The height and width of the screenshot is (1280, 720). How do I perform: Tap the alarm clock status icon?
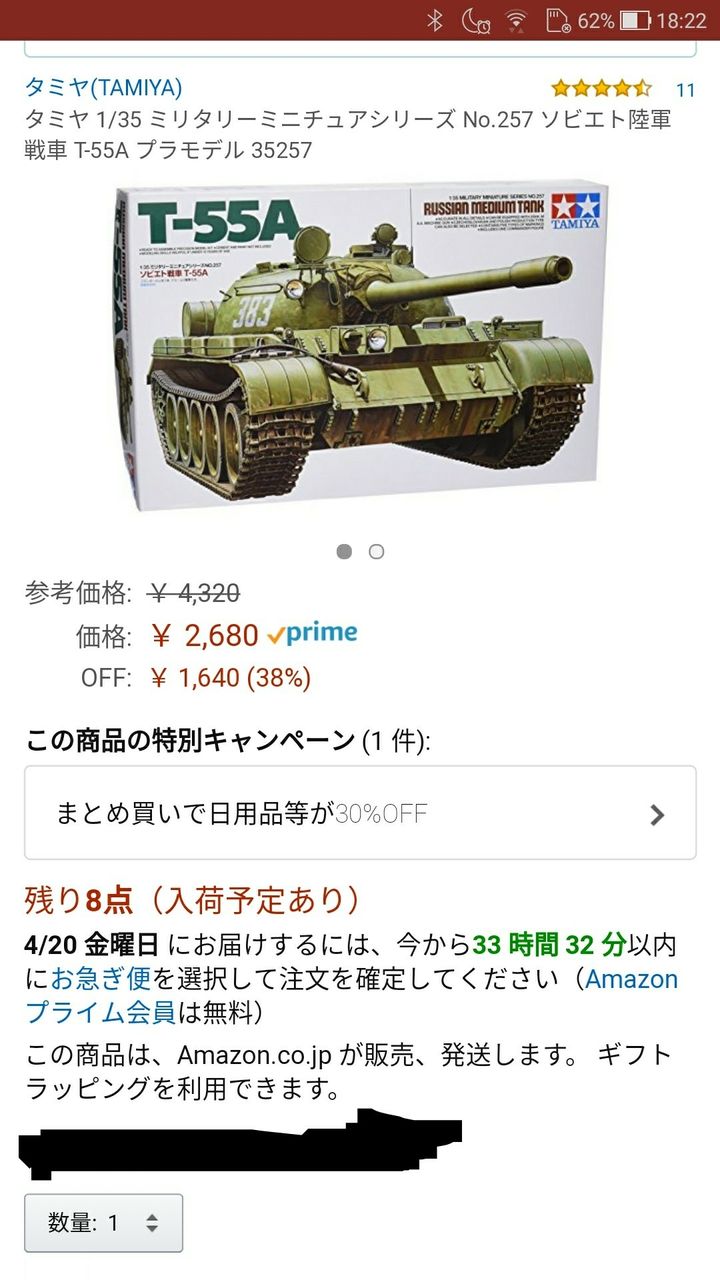pos(476,20)
